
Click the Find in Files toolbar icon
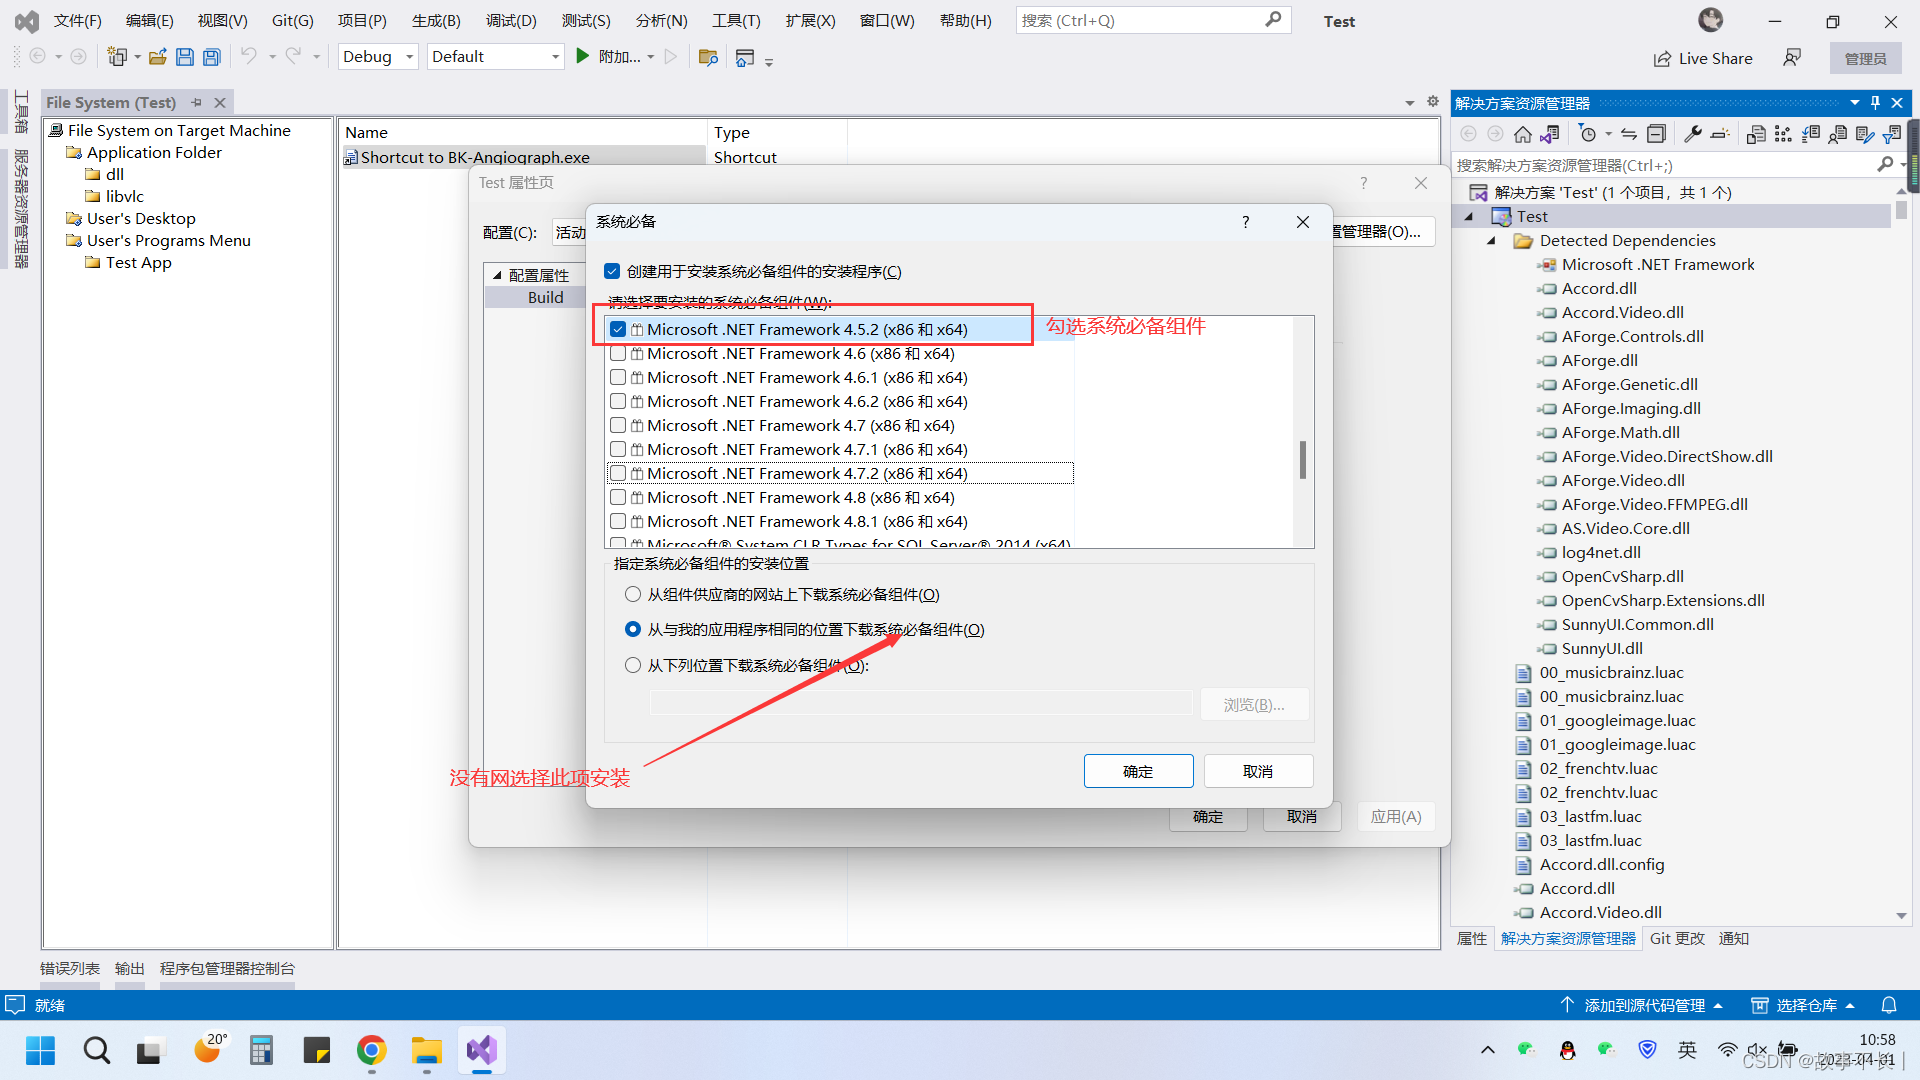click(708, 57)
